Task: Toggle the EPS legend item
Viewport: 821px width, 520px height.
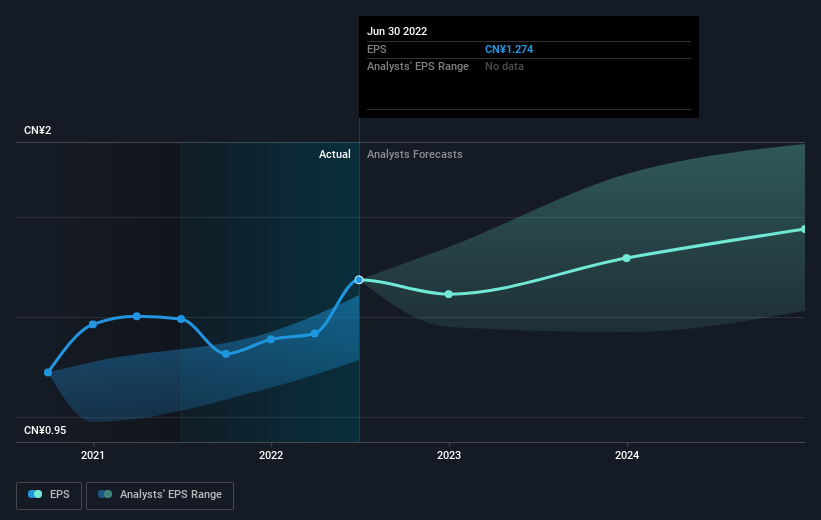Action: (x=50, y=494)
